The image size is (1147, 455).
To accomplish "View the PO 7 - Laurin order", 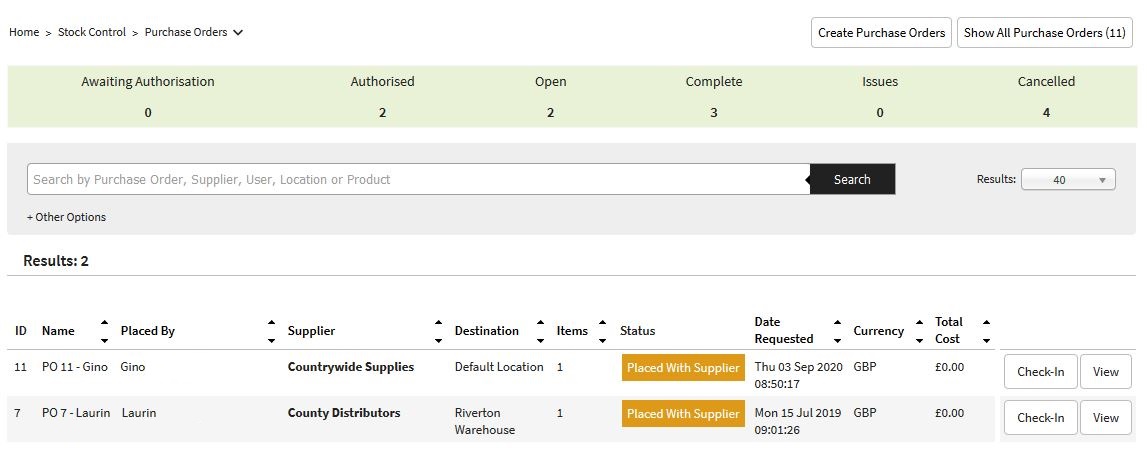I will tap(1105, 418).
